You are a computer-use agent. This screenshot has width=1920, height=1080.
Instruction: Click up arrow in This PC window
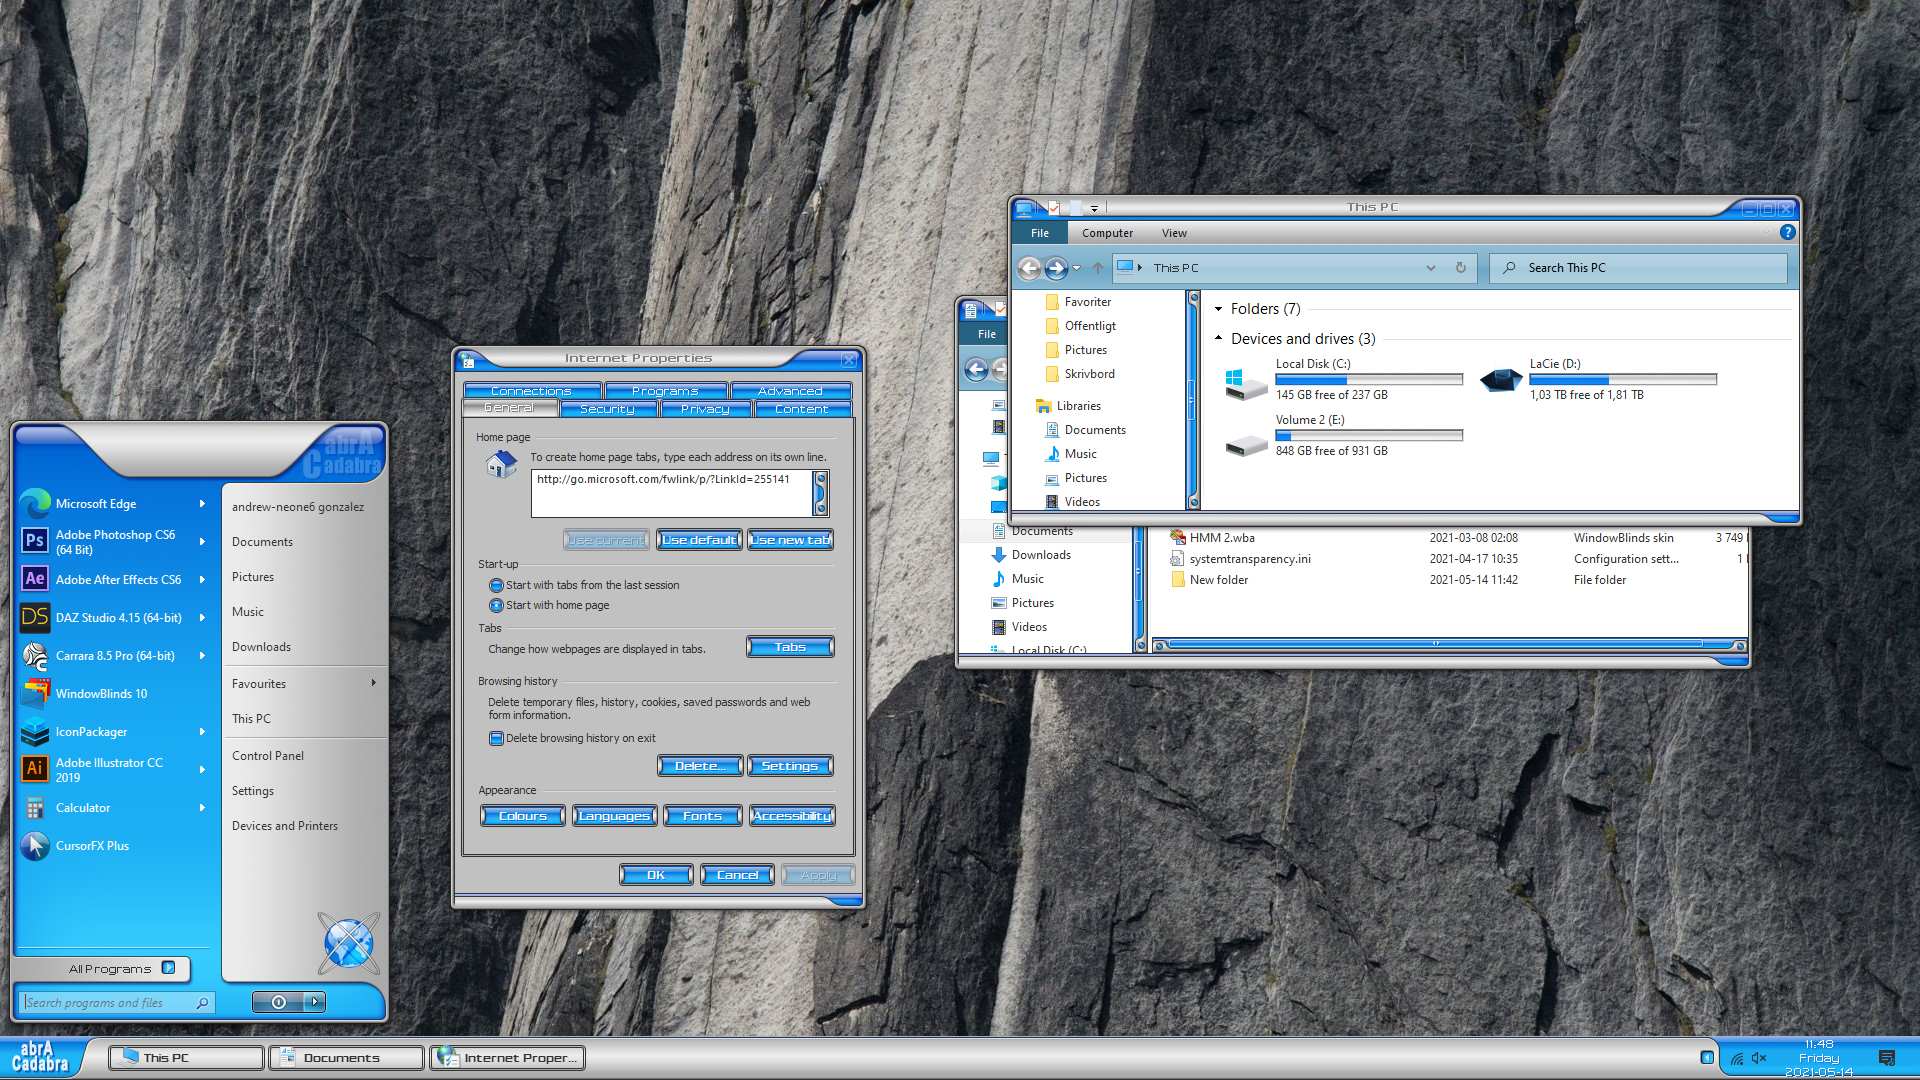(1098, 267)
